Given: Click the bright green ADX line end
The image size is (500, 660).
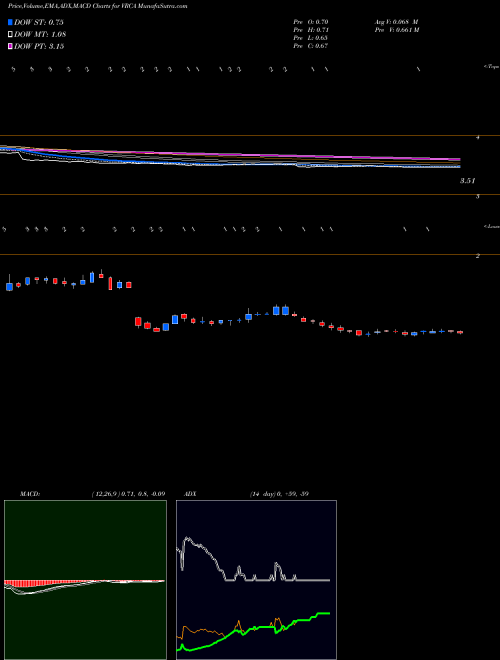Looking at the screenshot, I should pyautogui.click(x=328, y=613).
